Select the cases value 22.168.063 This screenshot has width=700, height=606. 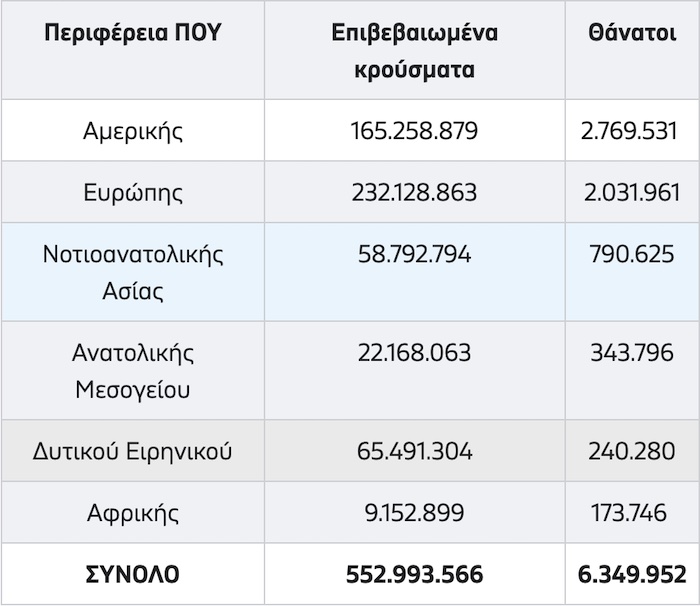pyautogui.click(x=414, y=353)
